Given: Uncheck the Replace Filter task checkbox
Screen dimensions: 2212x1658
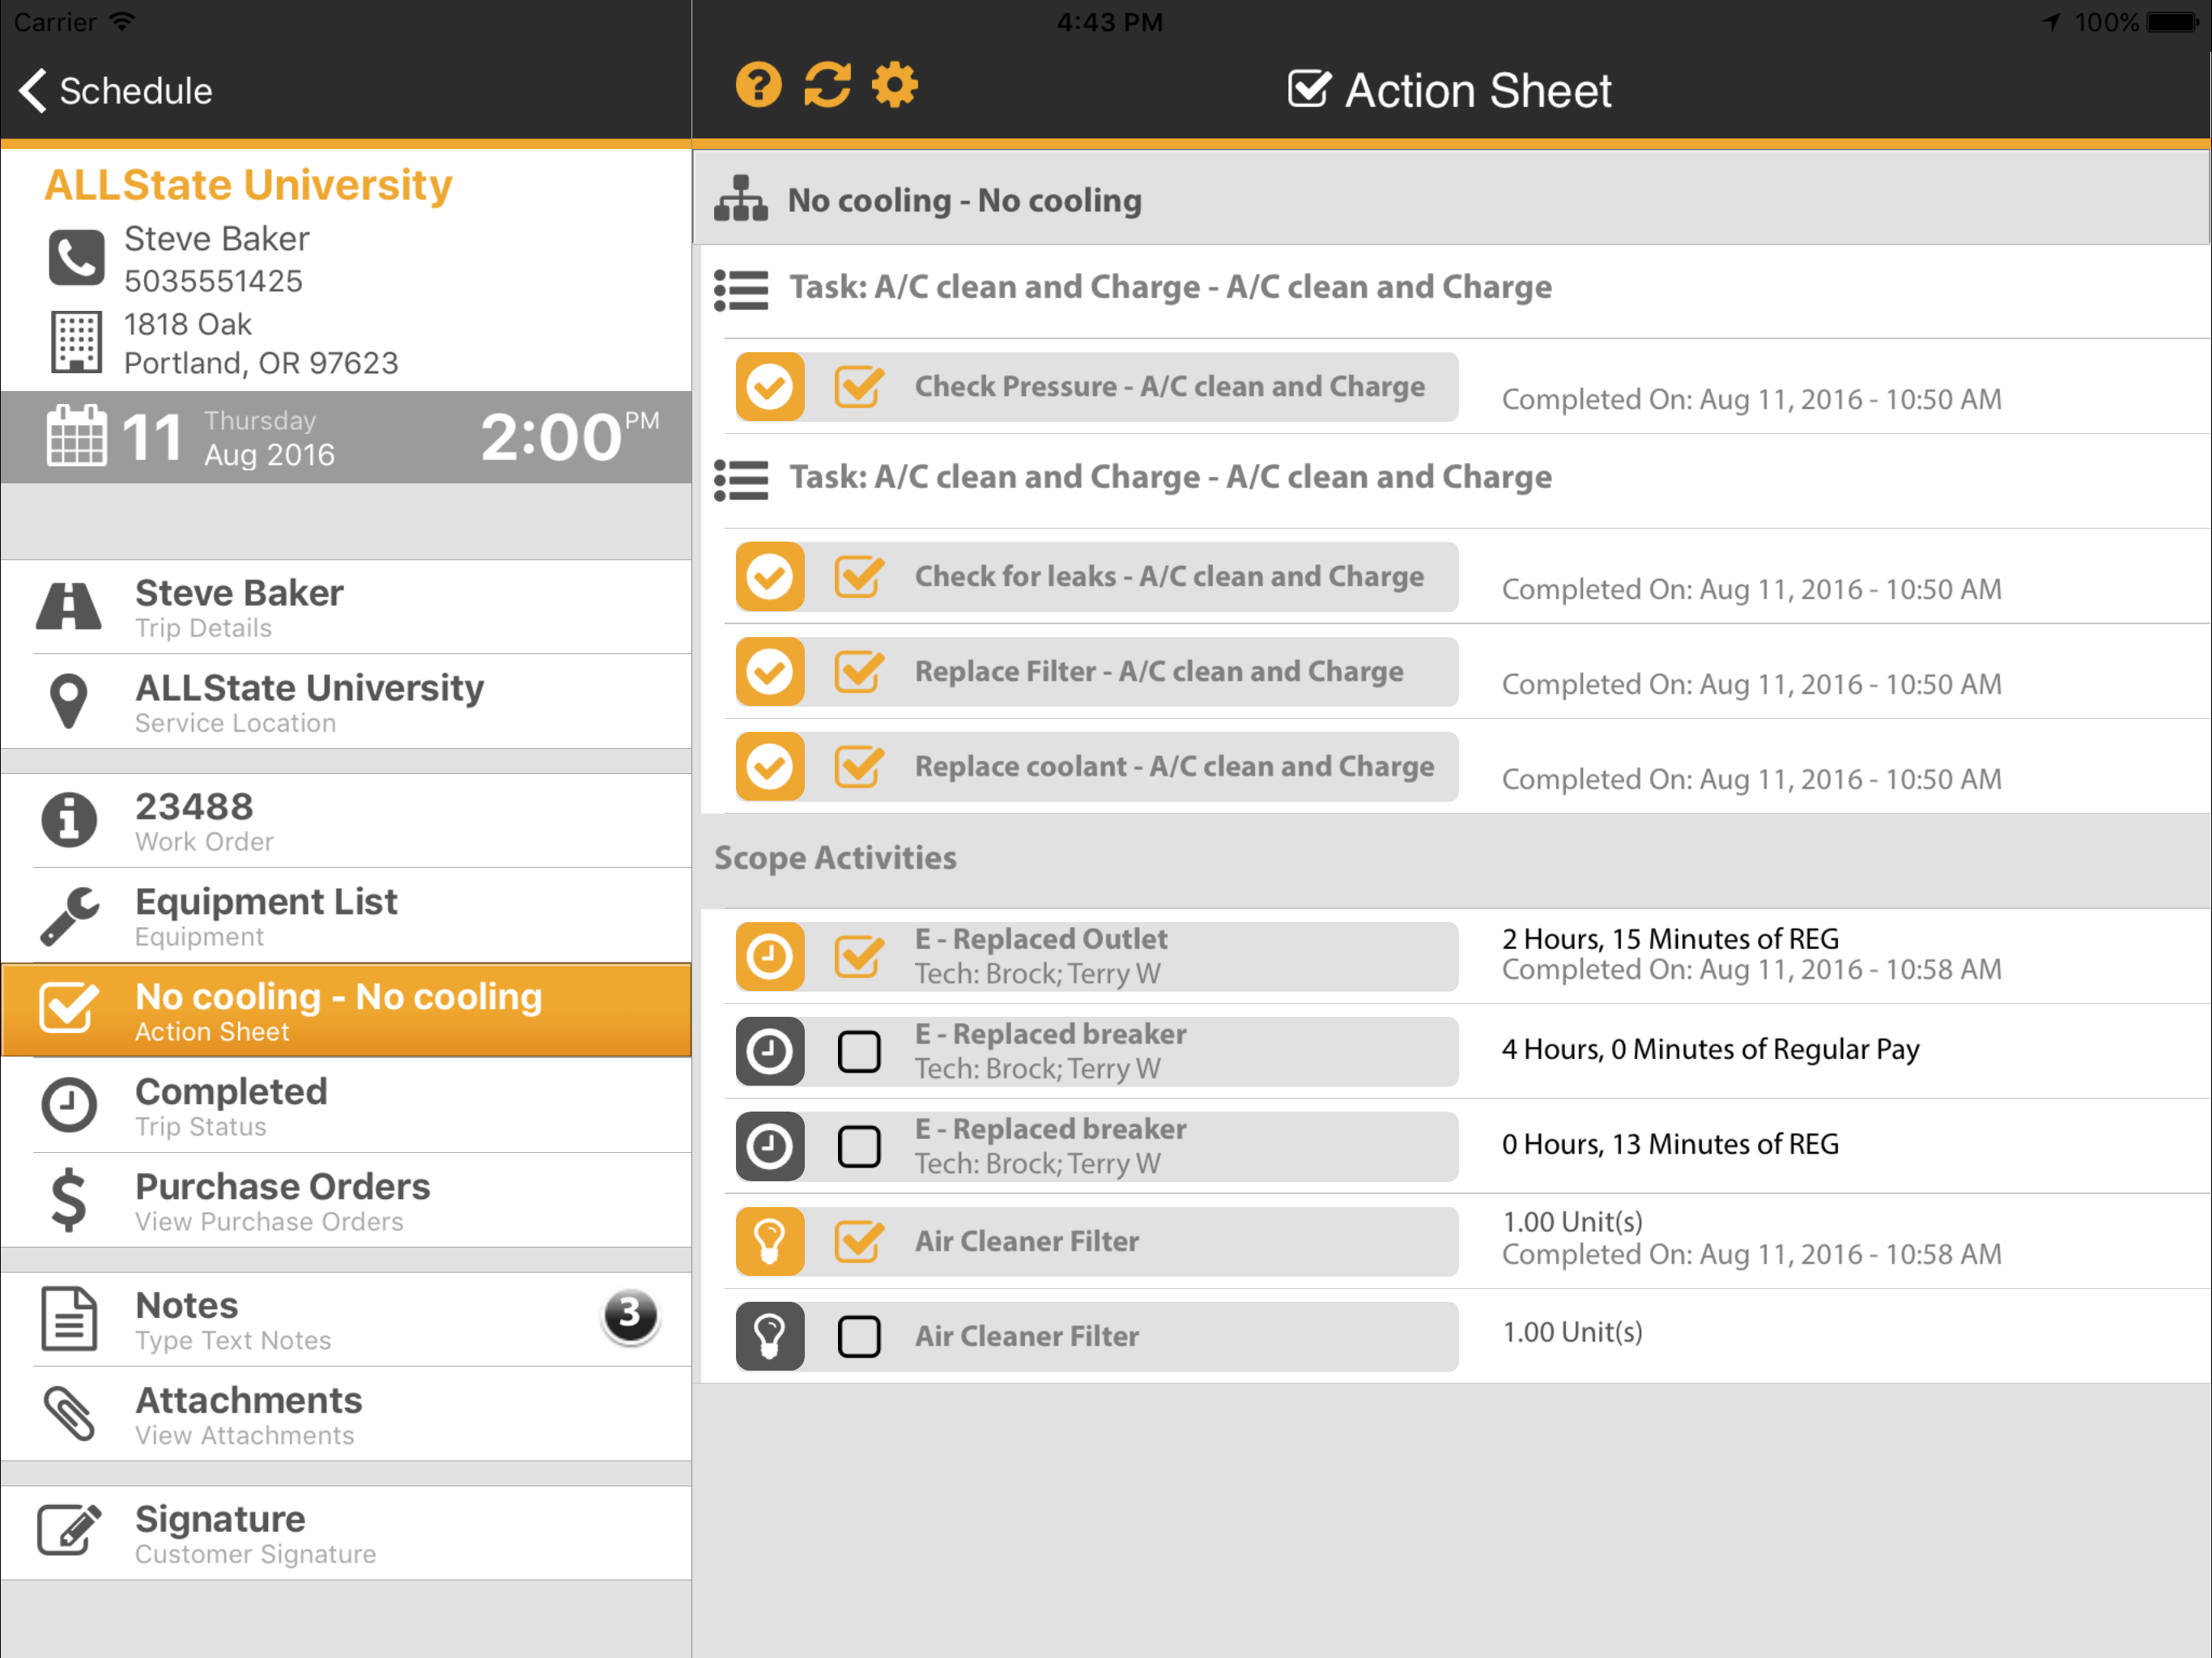Looking at the screenshot, I should [858, 672].
